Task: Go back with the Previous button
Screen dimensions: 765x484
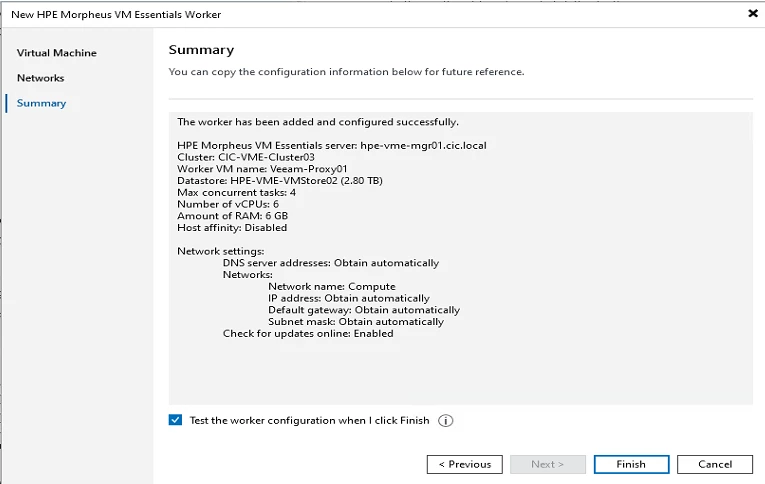Action: [464, 464]
